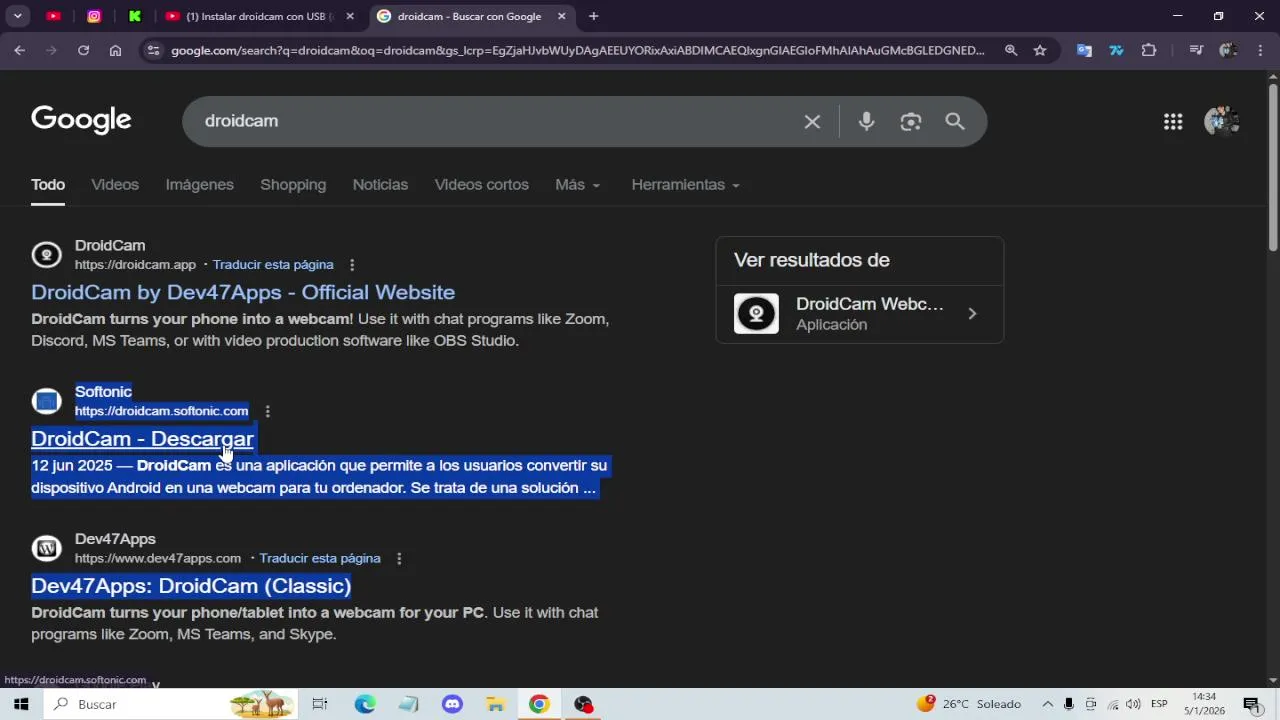Screen dimensions: 1280x720
Task: Expand the tab search dropdown
Action: pos(17,16)
